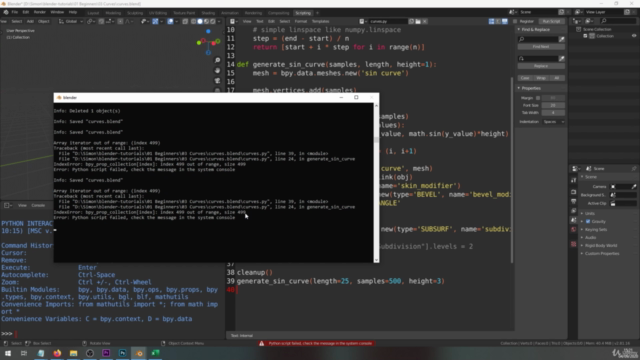Click the Outliner search field

[x=618, y=21]
